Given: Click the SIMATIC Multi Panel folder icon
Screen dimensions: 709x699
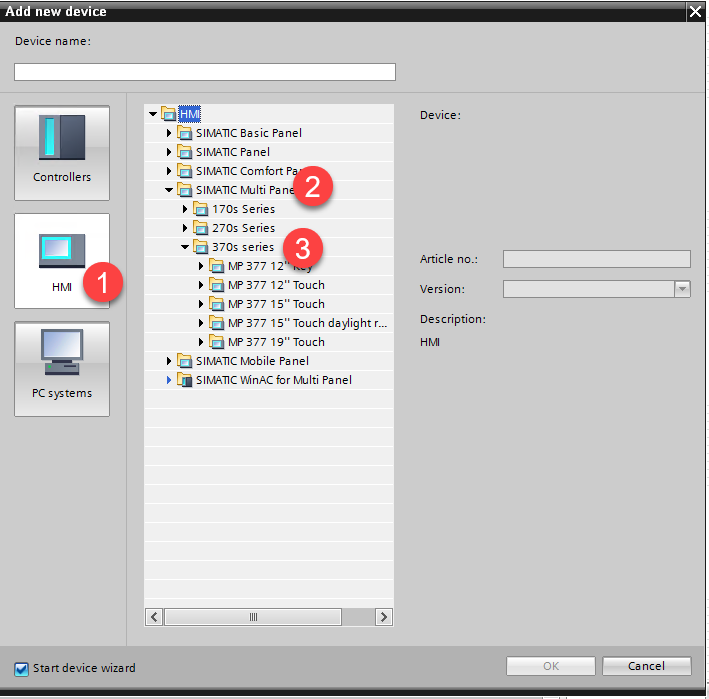Looking at the screenshot, I should 184,190.
